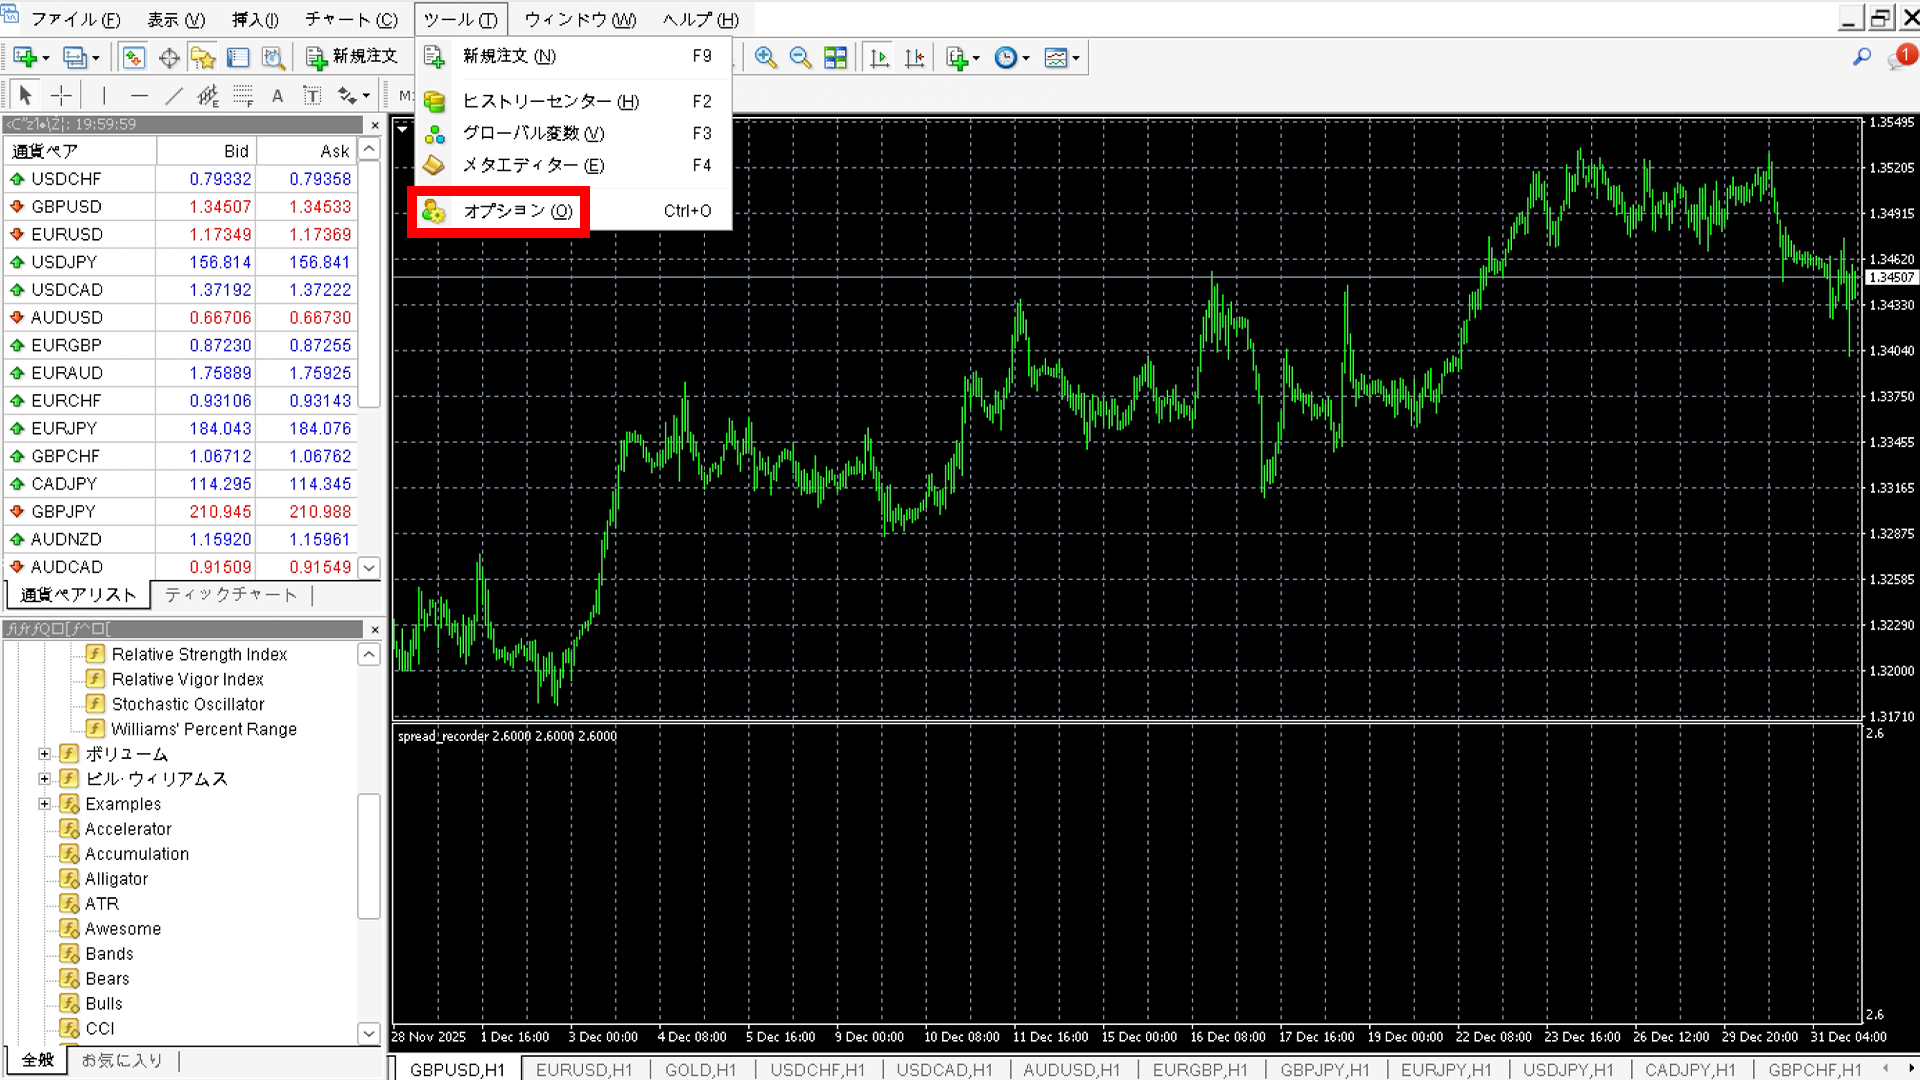Viewport: 1920px width, 1080px height.
Task: Click the search magnifier icon at top right
Action: (1861, 57)
